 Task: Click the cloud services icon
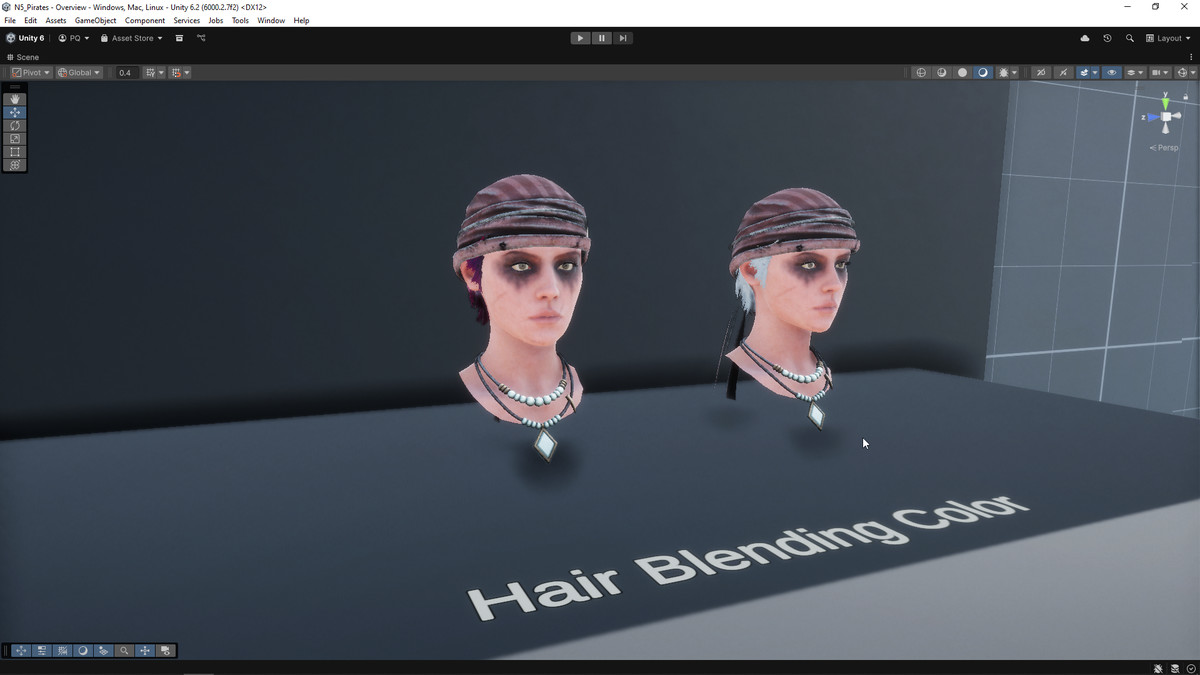pos(1085,38)
